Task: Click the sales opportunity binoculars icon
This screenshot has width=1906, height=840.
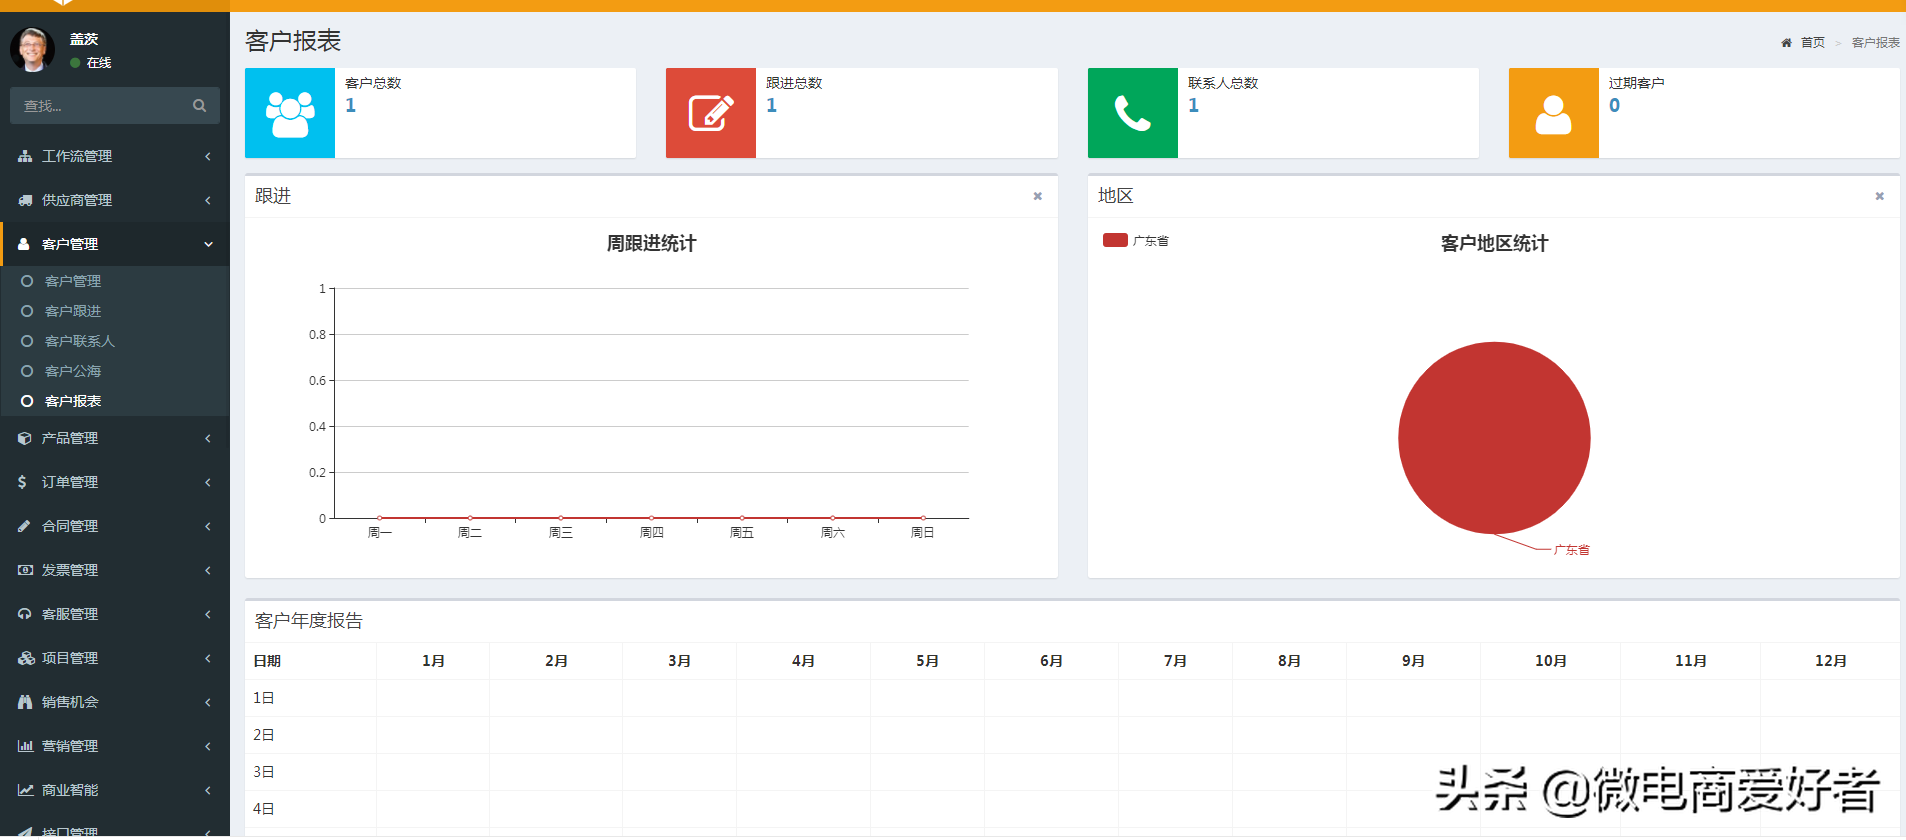Action: (25, 702)
